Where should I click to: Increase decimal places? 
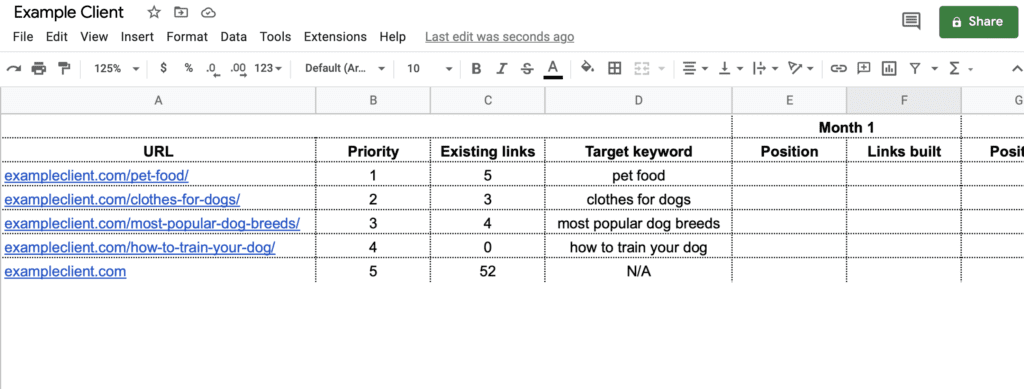239,69
